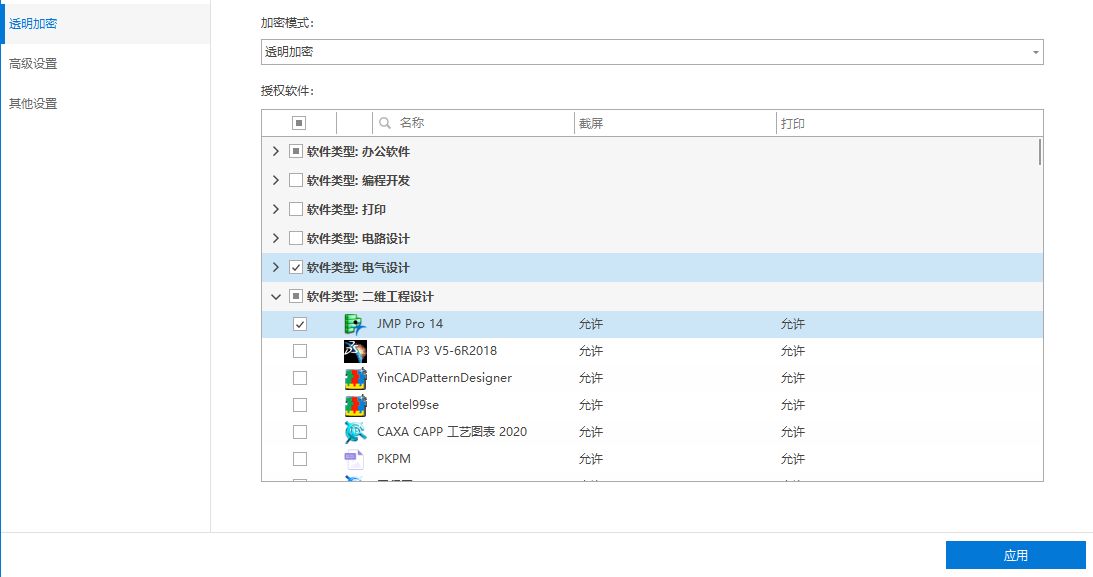Click the search magnifier icon in 名称 column
The height and width of the screenshot is (577, 1093).
(x=385, y=123)
